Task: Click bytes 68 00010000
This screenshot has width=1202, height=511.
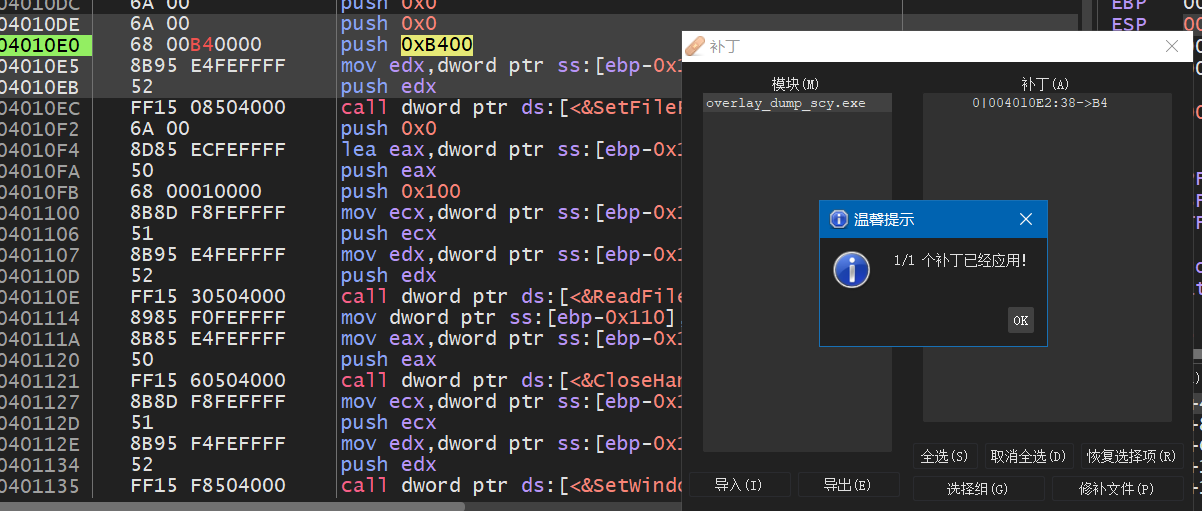Action: [x=196, y=191]
